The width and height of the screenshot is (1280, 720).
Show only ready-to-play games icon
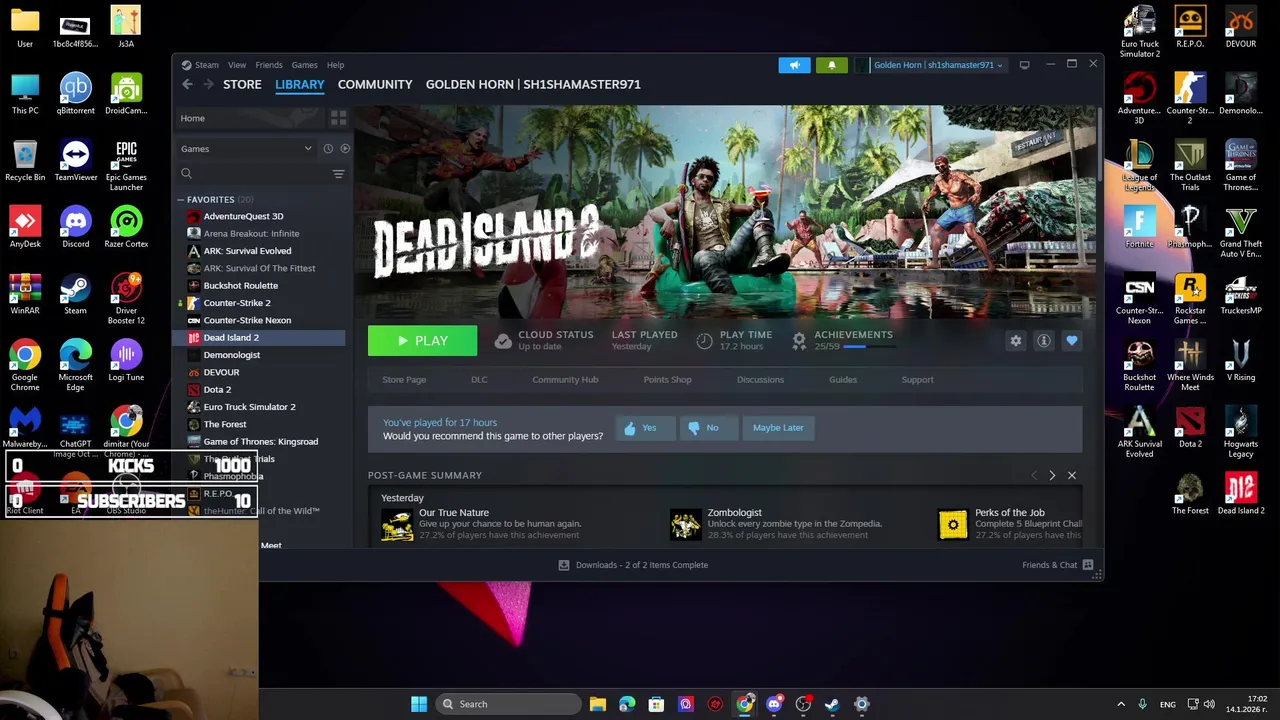tap(344, 149)
